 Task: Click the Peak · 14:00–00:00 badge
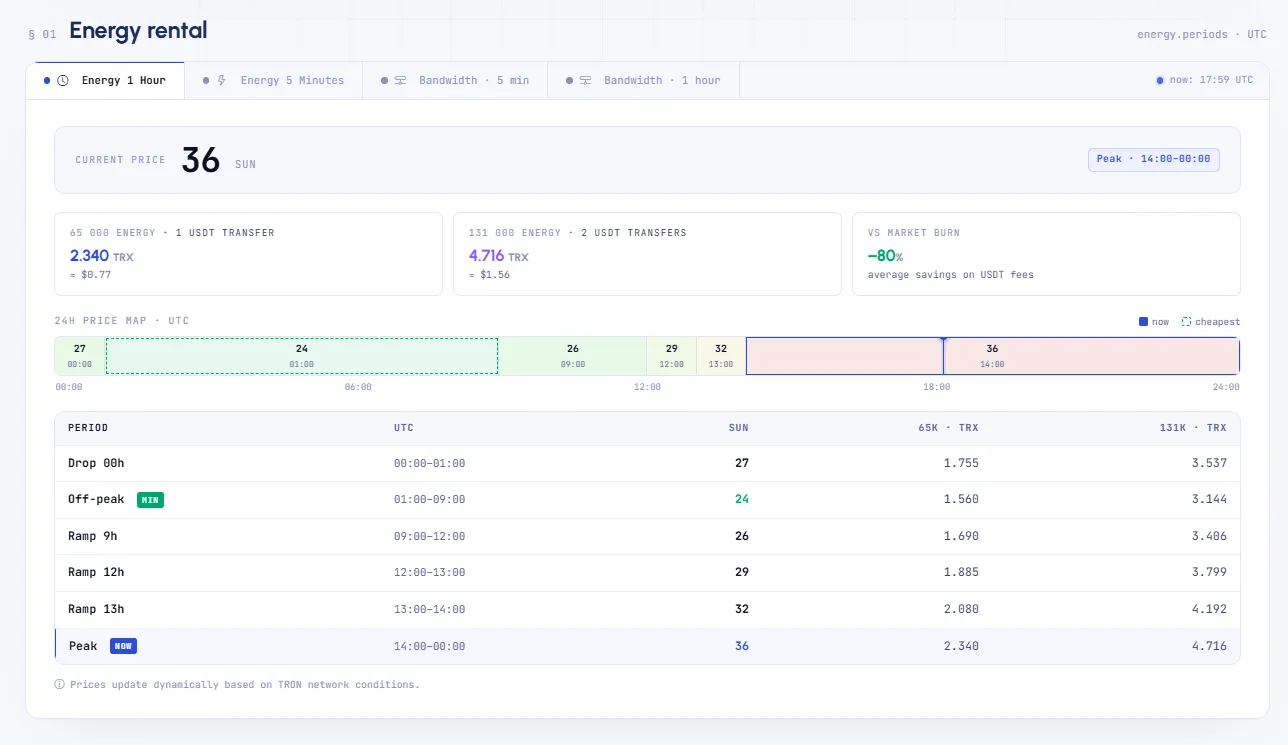click(1153, 159)
